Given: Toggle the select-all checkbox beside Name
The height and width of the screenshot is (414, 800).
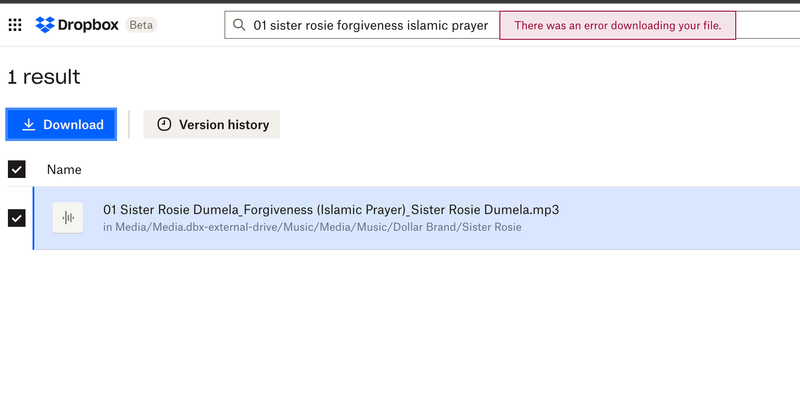Looking at the screenshot, I should tap(16, 169).
